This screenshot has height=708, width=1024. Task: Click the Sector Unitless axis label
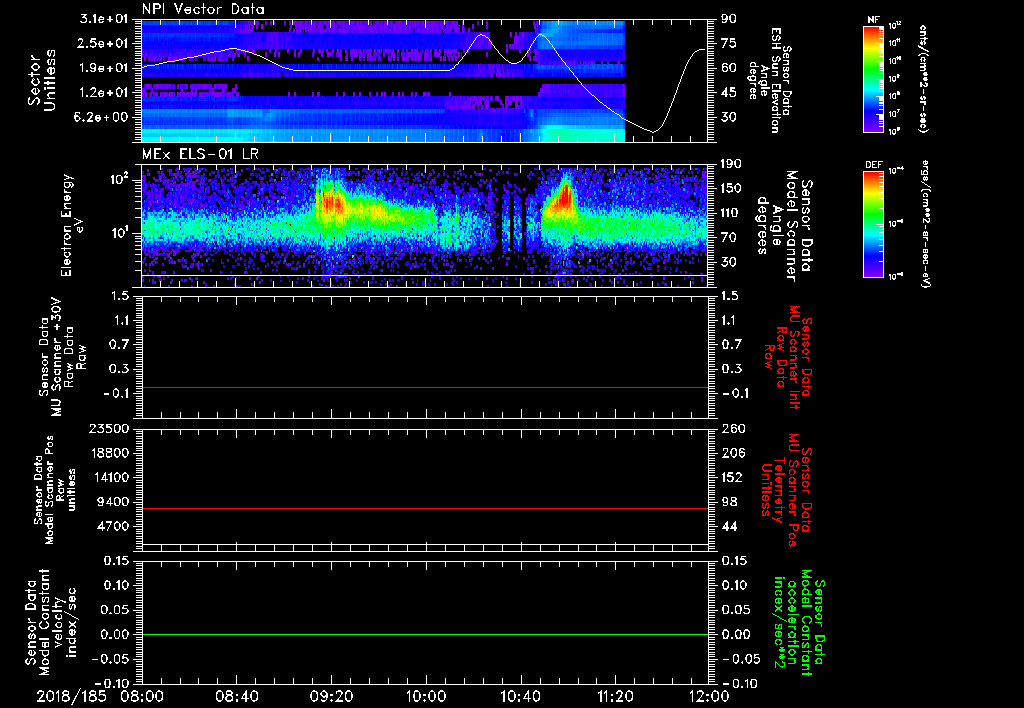click(x=42, y=80)
